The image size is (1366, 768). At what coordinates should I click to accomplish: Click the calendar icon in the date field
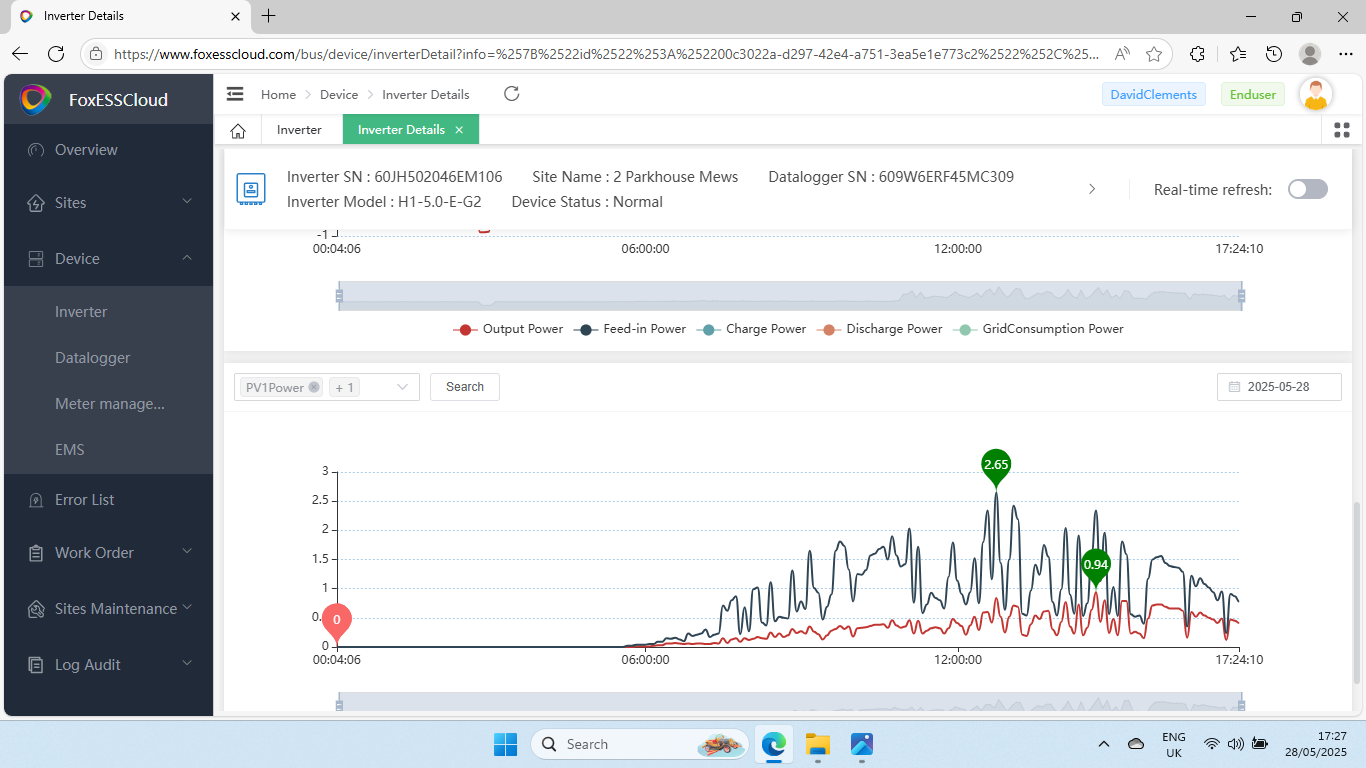point(1234,387)
